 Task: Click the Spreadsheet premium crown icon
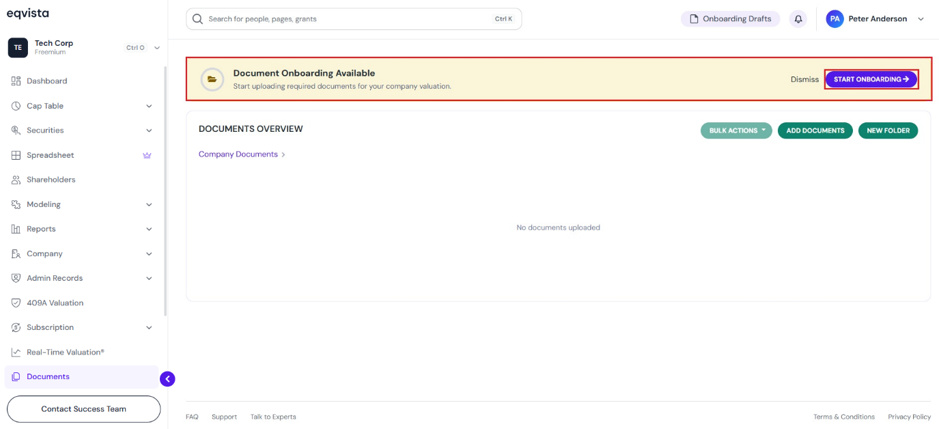point(147,155)
